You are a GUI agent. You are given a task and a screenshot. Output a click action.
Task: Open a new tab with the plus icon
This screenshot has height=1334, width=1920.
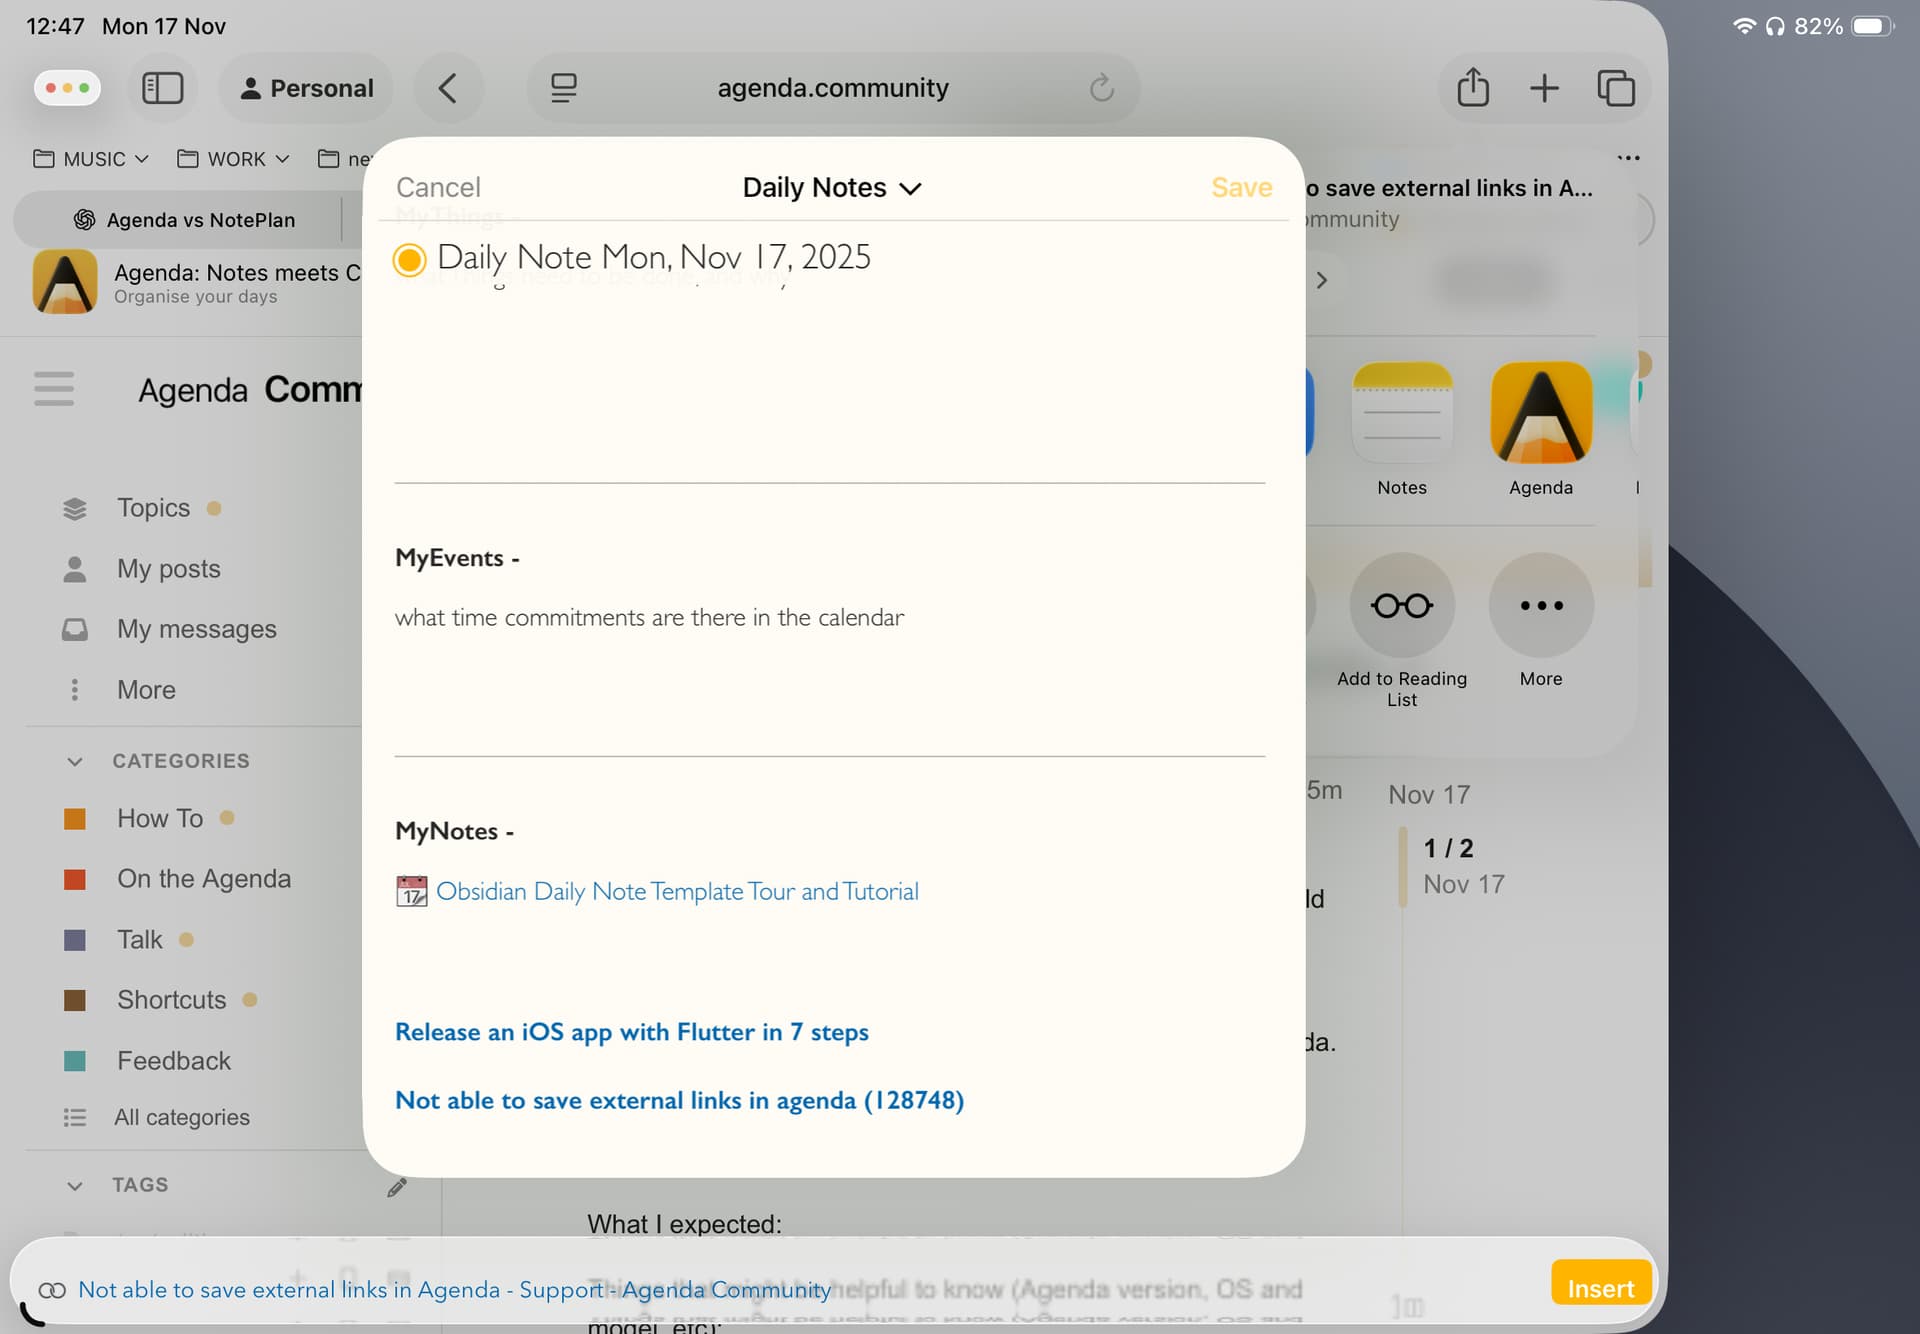[x=1544, y=88]
